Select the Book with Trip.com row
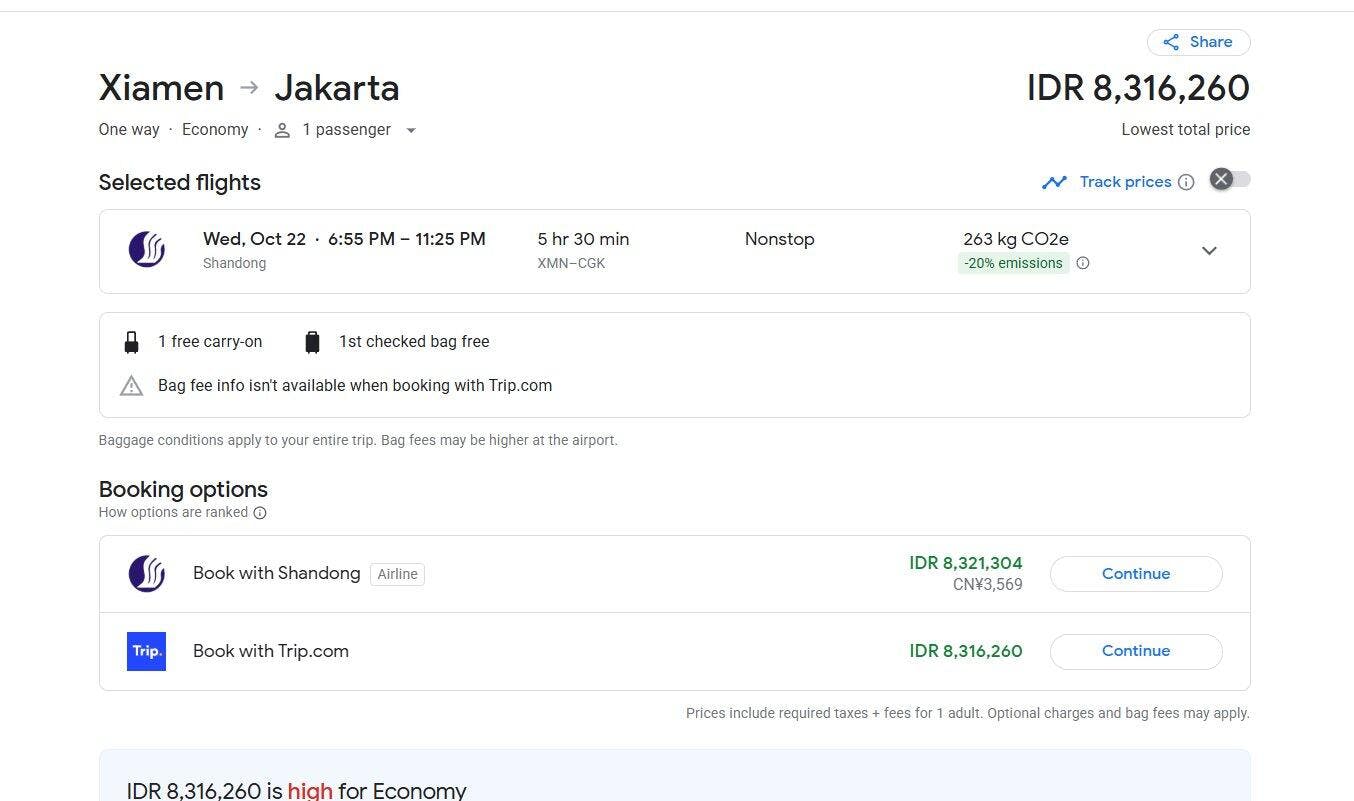Screen dimensions: 1354x801 tap(500, 651)
